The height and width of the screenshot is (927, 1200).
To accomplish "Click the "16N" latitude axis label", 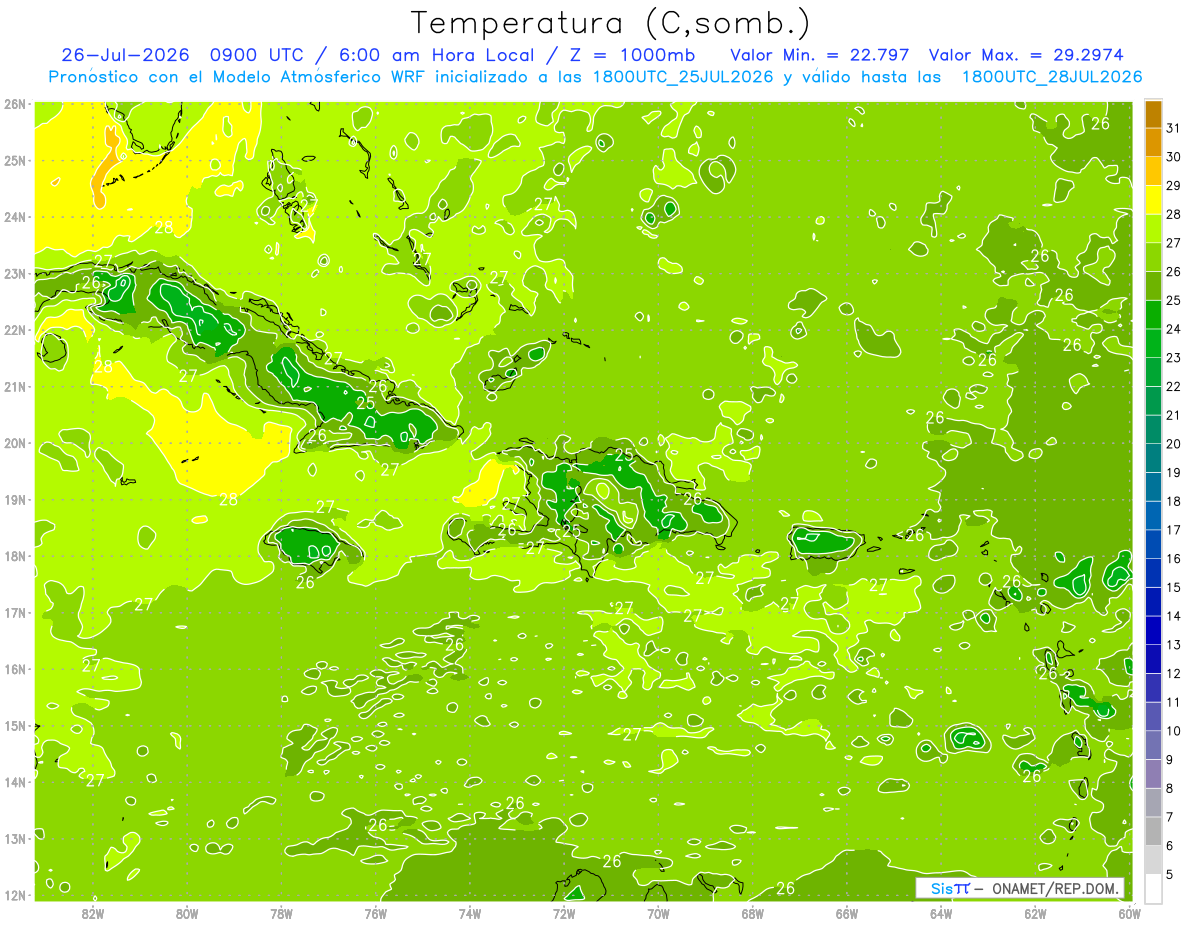I will point(15,669).
